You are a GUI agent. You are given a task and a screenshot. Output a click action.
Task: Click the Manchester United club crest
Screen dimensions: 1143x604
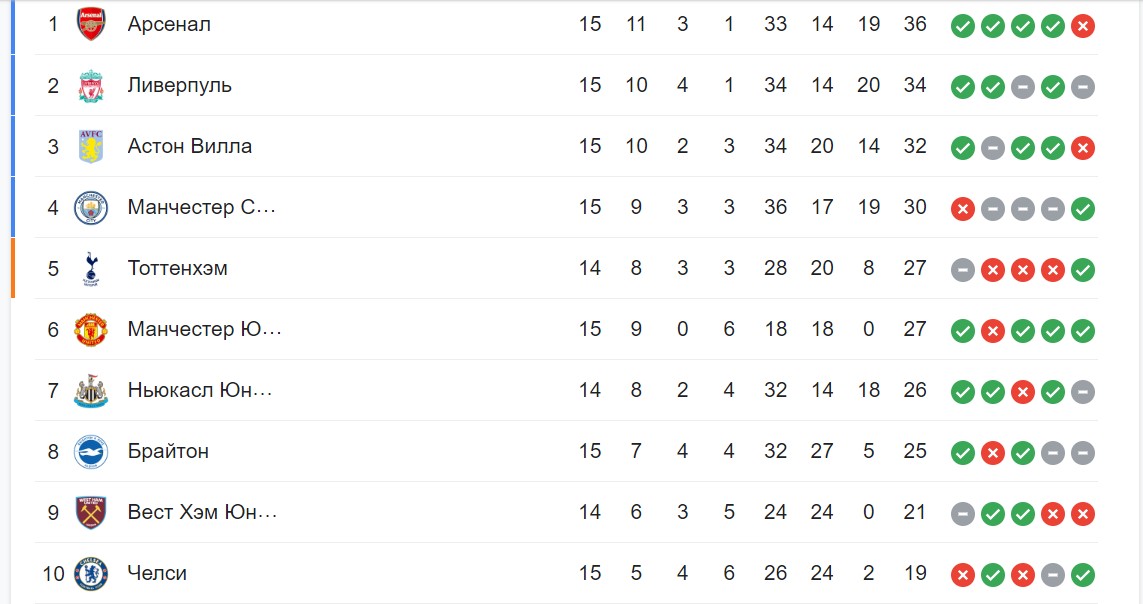click(91, 330)
